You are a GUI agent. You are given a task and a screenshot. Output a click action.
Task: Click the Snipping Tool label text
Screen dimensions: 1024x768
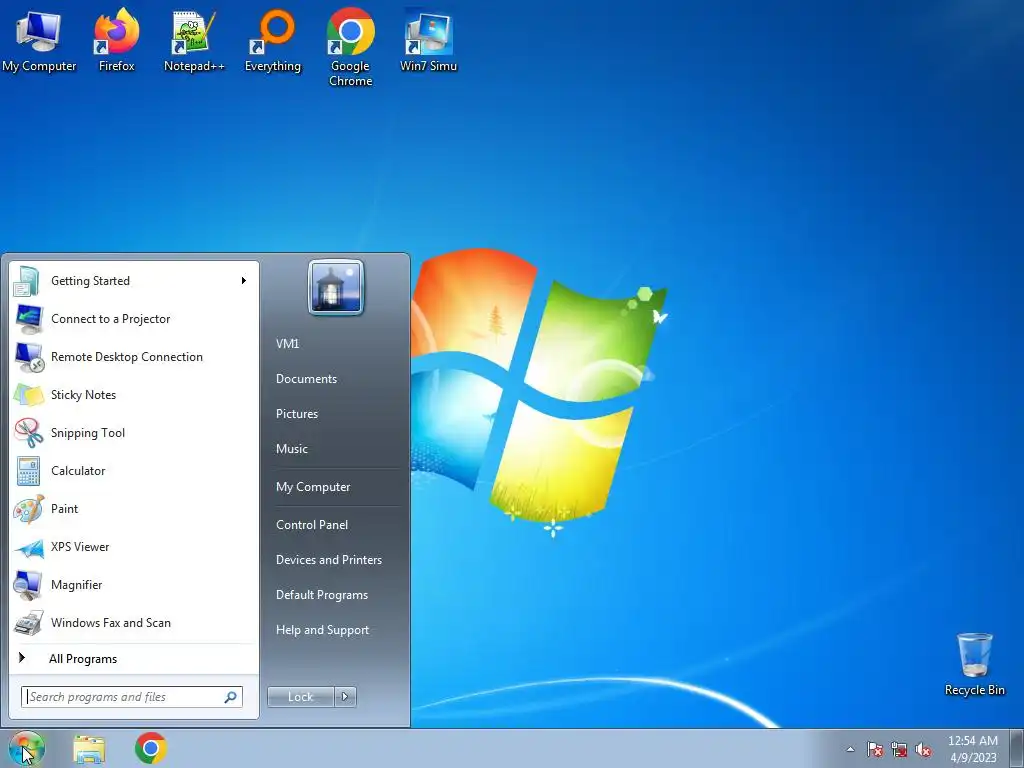click(x=88, y=433)
